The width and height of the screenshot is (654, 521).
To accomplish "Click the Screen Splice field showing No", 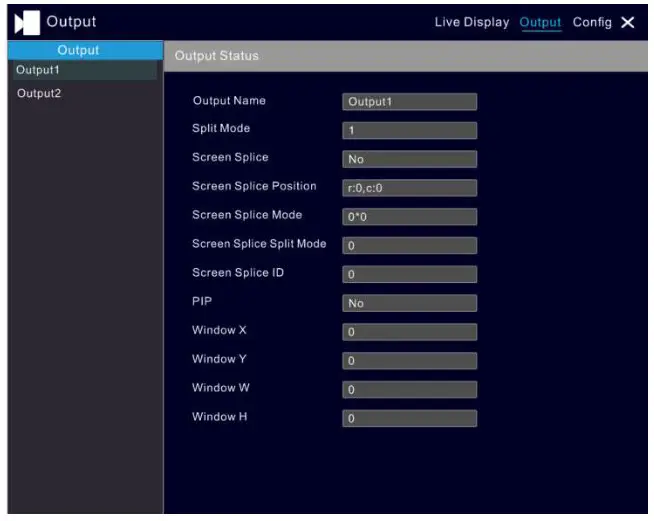I will (x=409, y=159).
